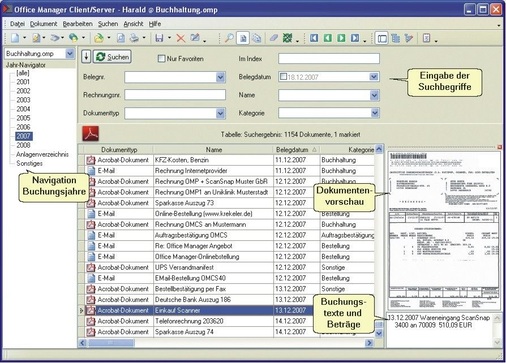This screenshot has width=506, height=363.
Task: Click the edit document properties icon
Action: click(x=195, y=38)
